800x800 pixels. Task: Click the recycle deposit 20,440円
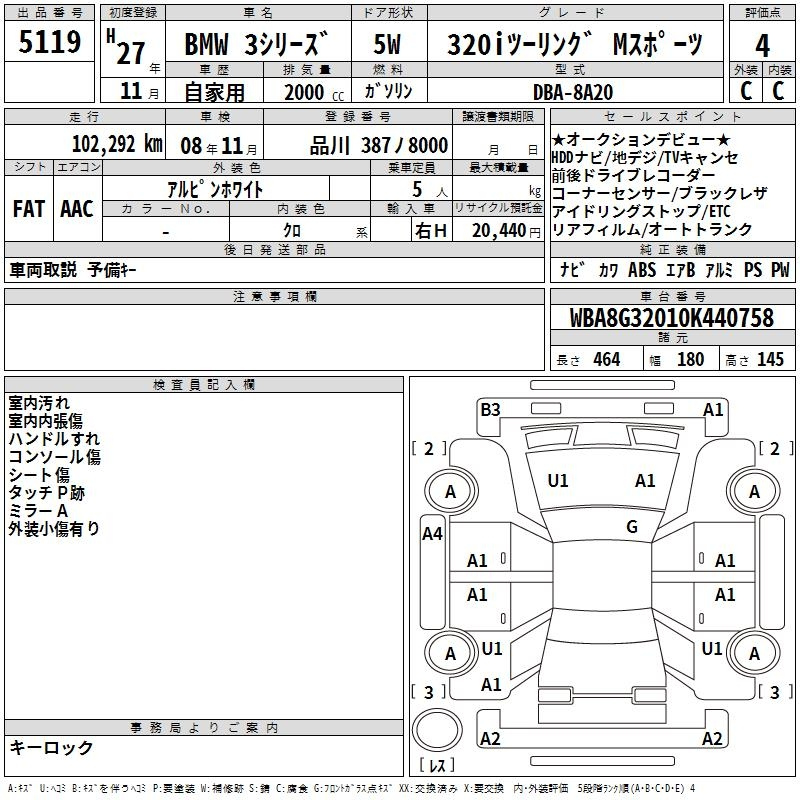pos(506,231)
